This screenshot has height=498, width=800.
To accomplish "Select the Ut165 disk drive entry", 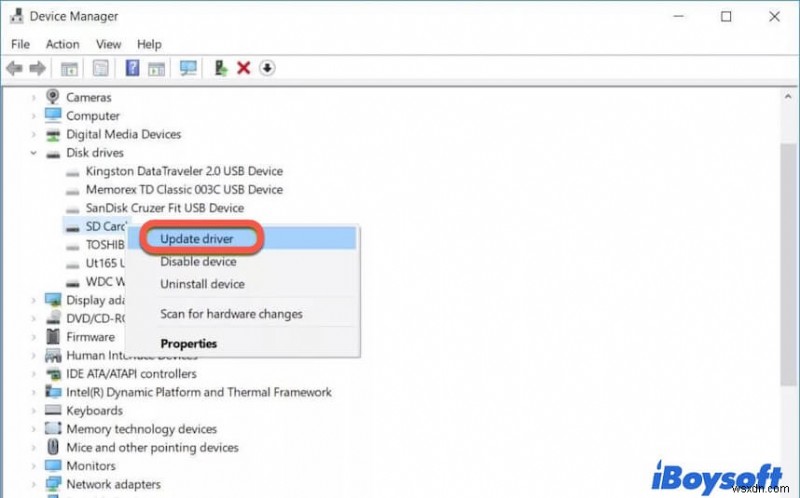I will (105, 263).
